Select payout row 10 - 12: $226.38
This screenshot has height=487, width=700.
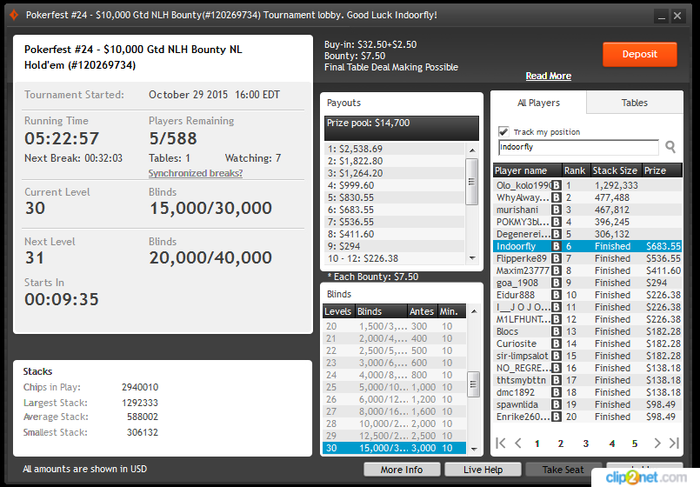pyautogui.click(x=394, y=258)
